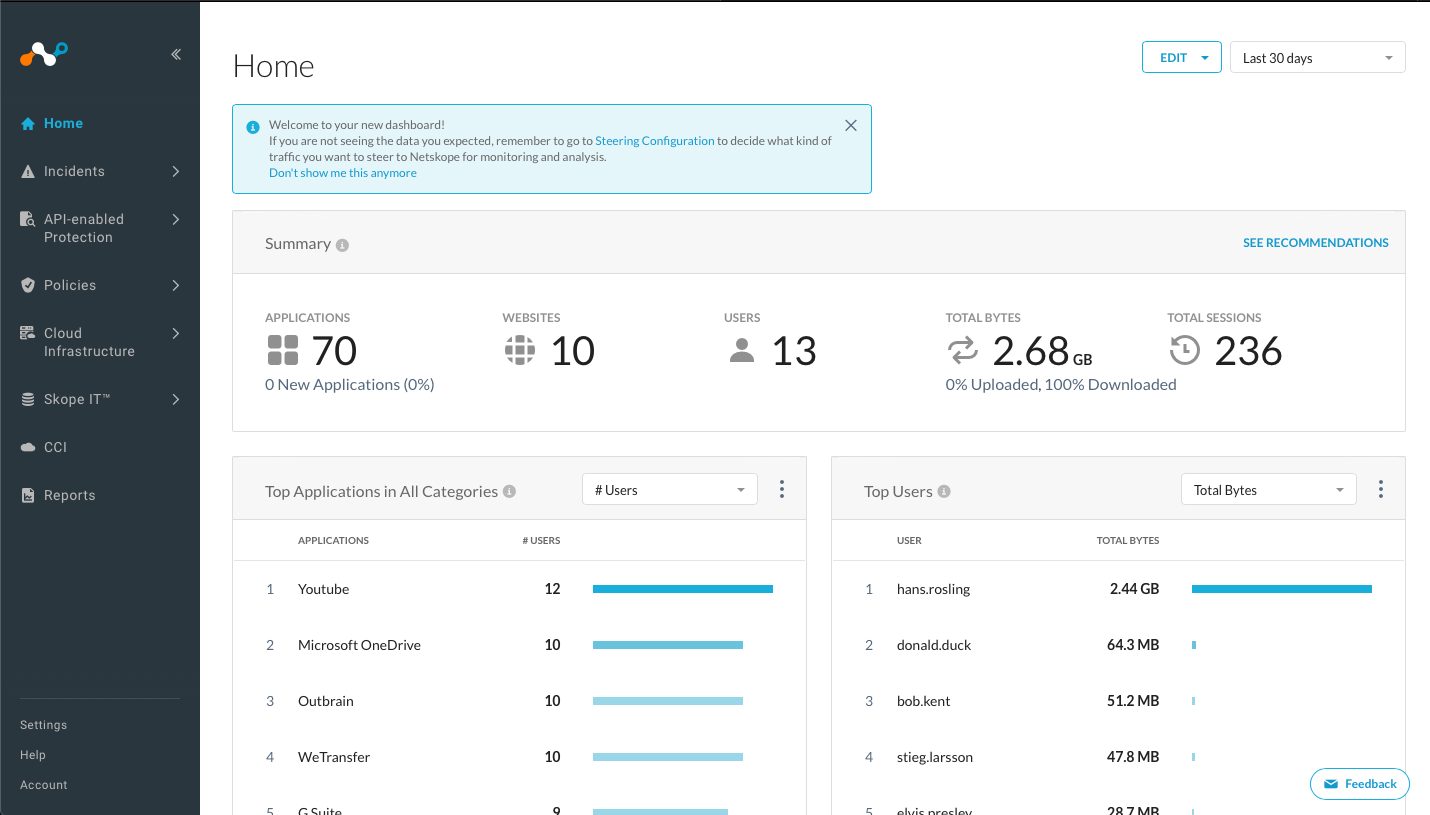Image resolution: width=1430 pixels, height=815 pixels.
Task: Open kebab menu for Top Applications panel
Action: [782, 489]
